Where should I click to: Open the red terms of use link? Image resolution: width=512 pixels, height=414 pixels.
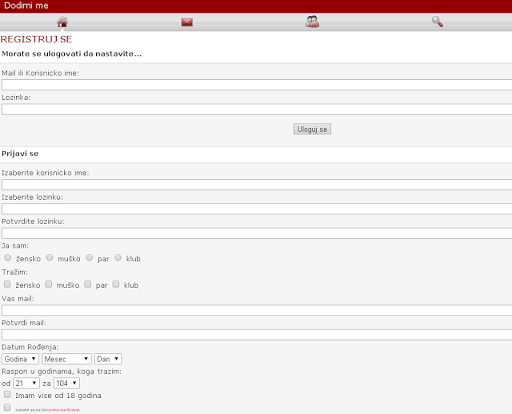60,410
